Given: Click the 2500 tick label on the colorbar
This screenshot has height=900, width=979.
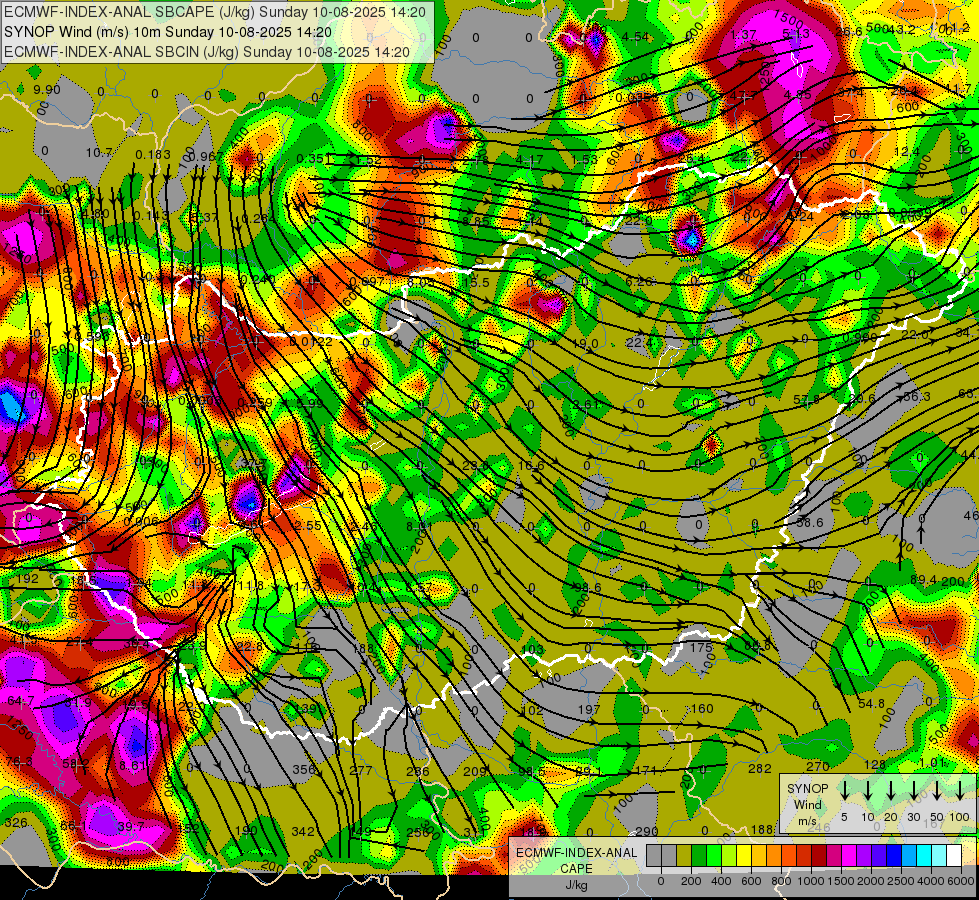Looking at the screenshot, I should 901,881.
